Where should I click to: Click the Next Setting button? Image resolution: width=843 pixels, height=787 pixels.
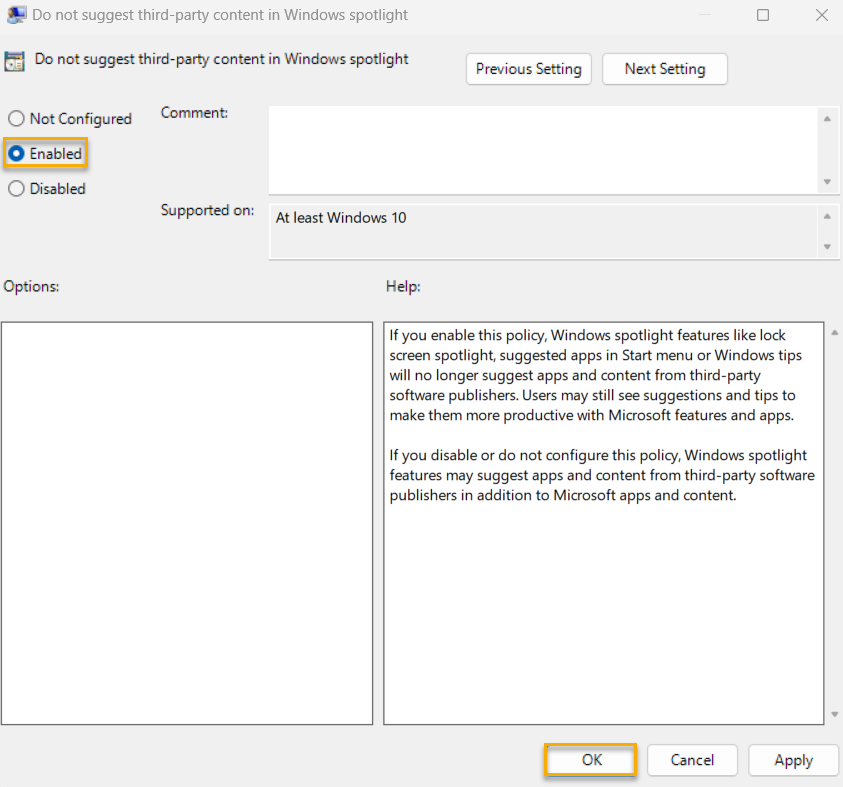pos(664,69)
